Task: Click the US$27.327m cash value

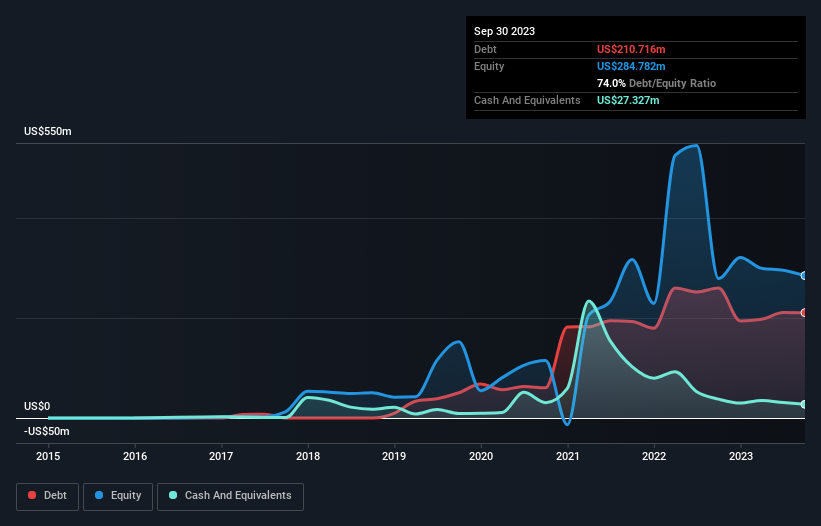Action: [x=628, y=100]
